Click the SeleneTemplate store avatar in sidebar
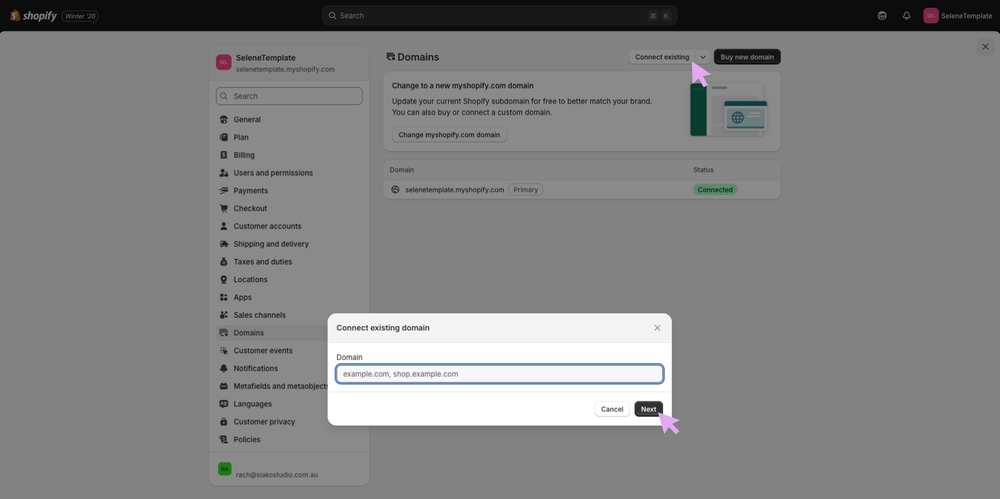The width and height of the screenshot is (1000, 499). coord(224,63)
